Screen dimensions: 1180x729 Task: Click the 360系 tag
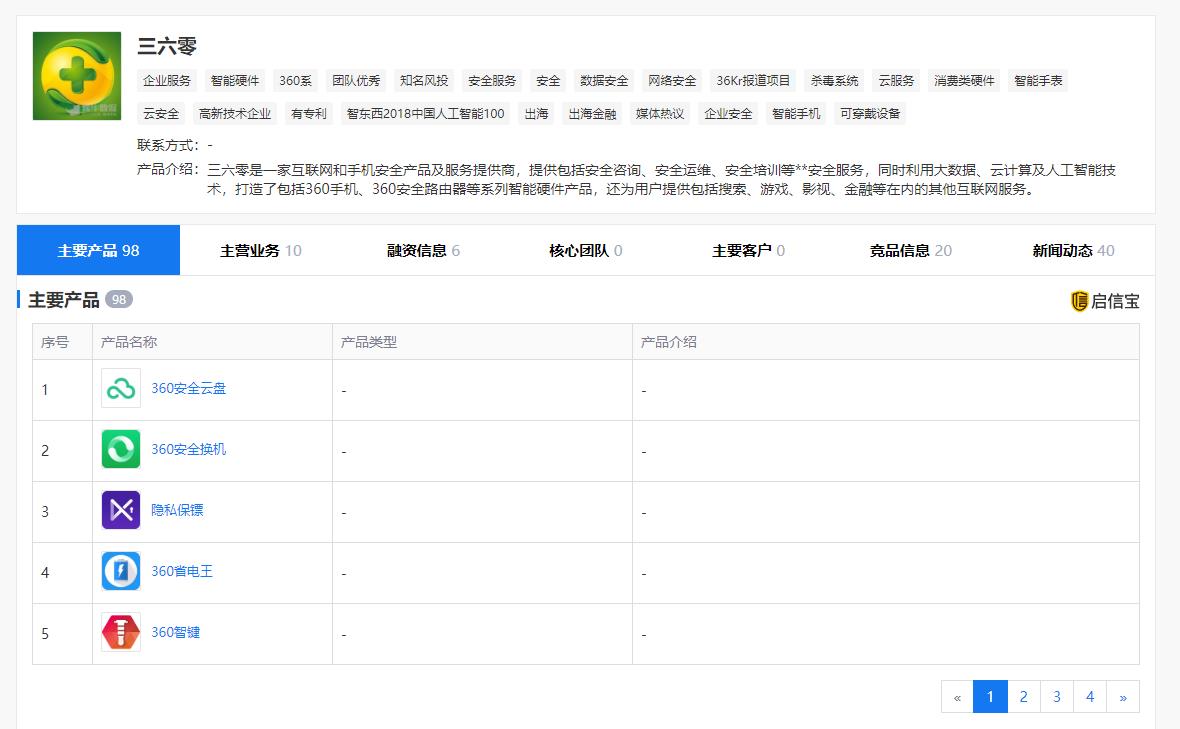[x=295, y=80]
